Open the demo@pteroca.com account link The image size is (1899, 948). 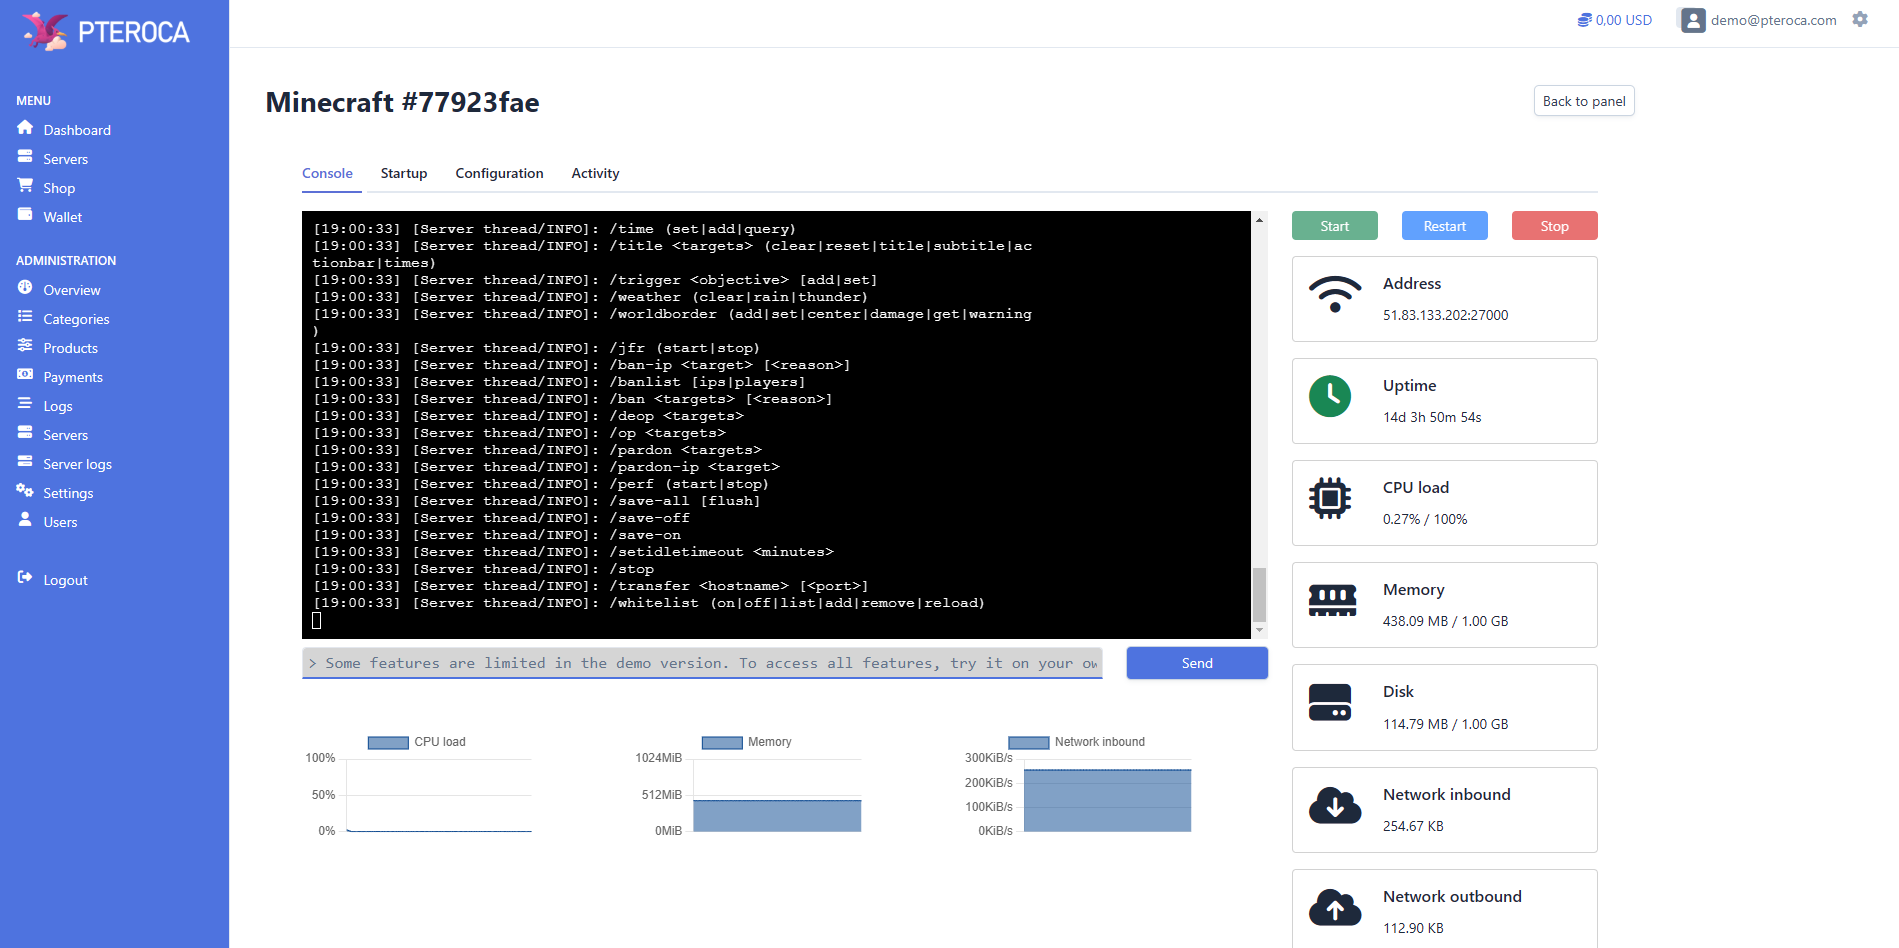coord(1773,20)
